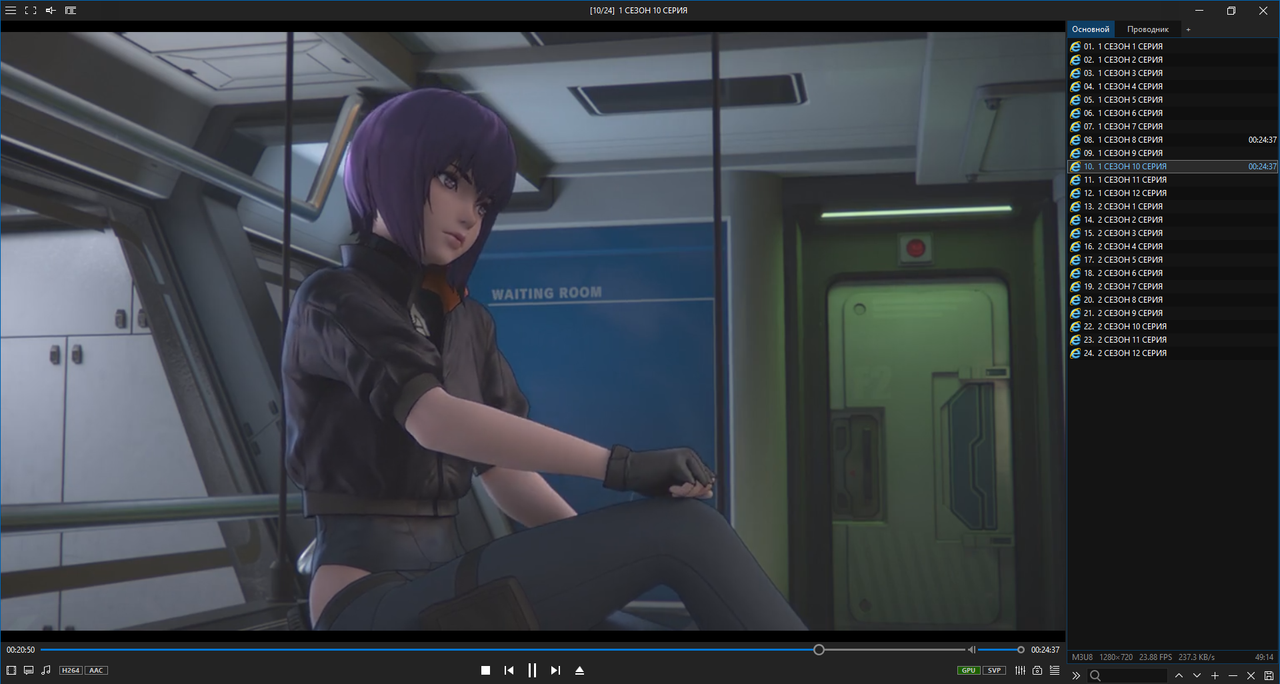Viewport: 1280px width, 684px height.
Task: Toggle the elapsed time display 00:20:50
Action: (21, 650)
